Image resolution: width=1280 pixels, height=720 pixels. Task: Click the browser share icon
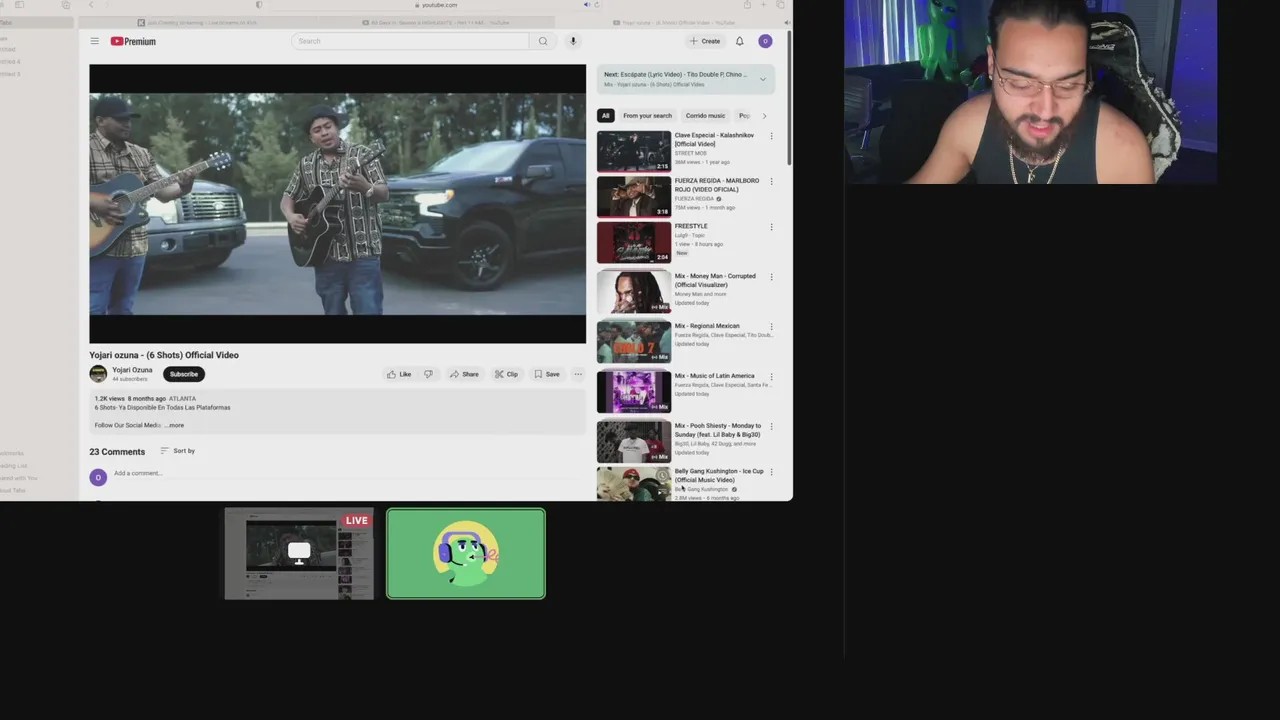tap(747, 5)
